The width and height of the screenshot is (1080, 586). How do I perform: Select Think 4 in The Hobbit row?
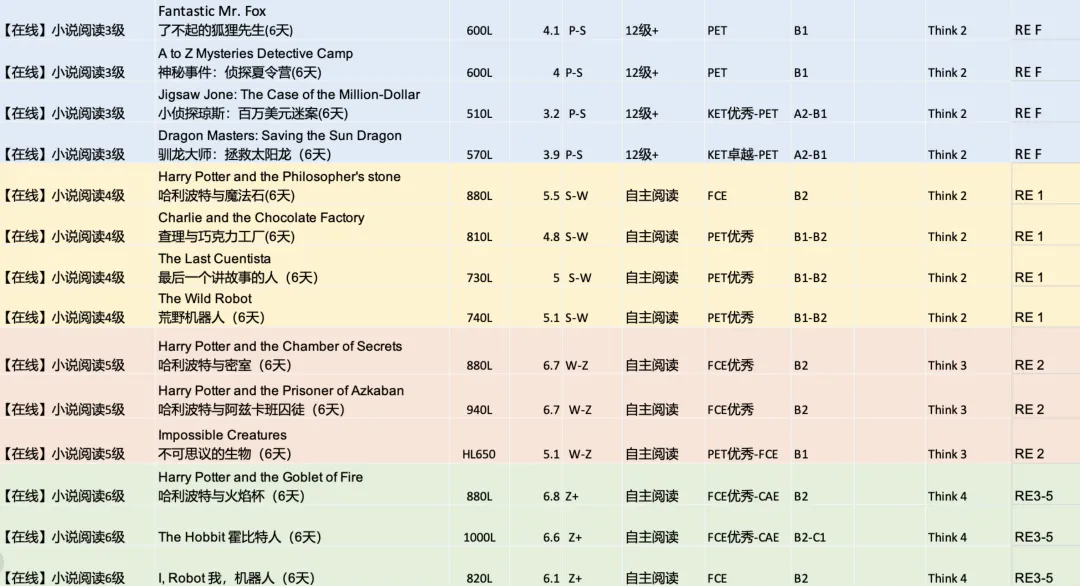coord(947,537)
